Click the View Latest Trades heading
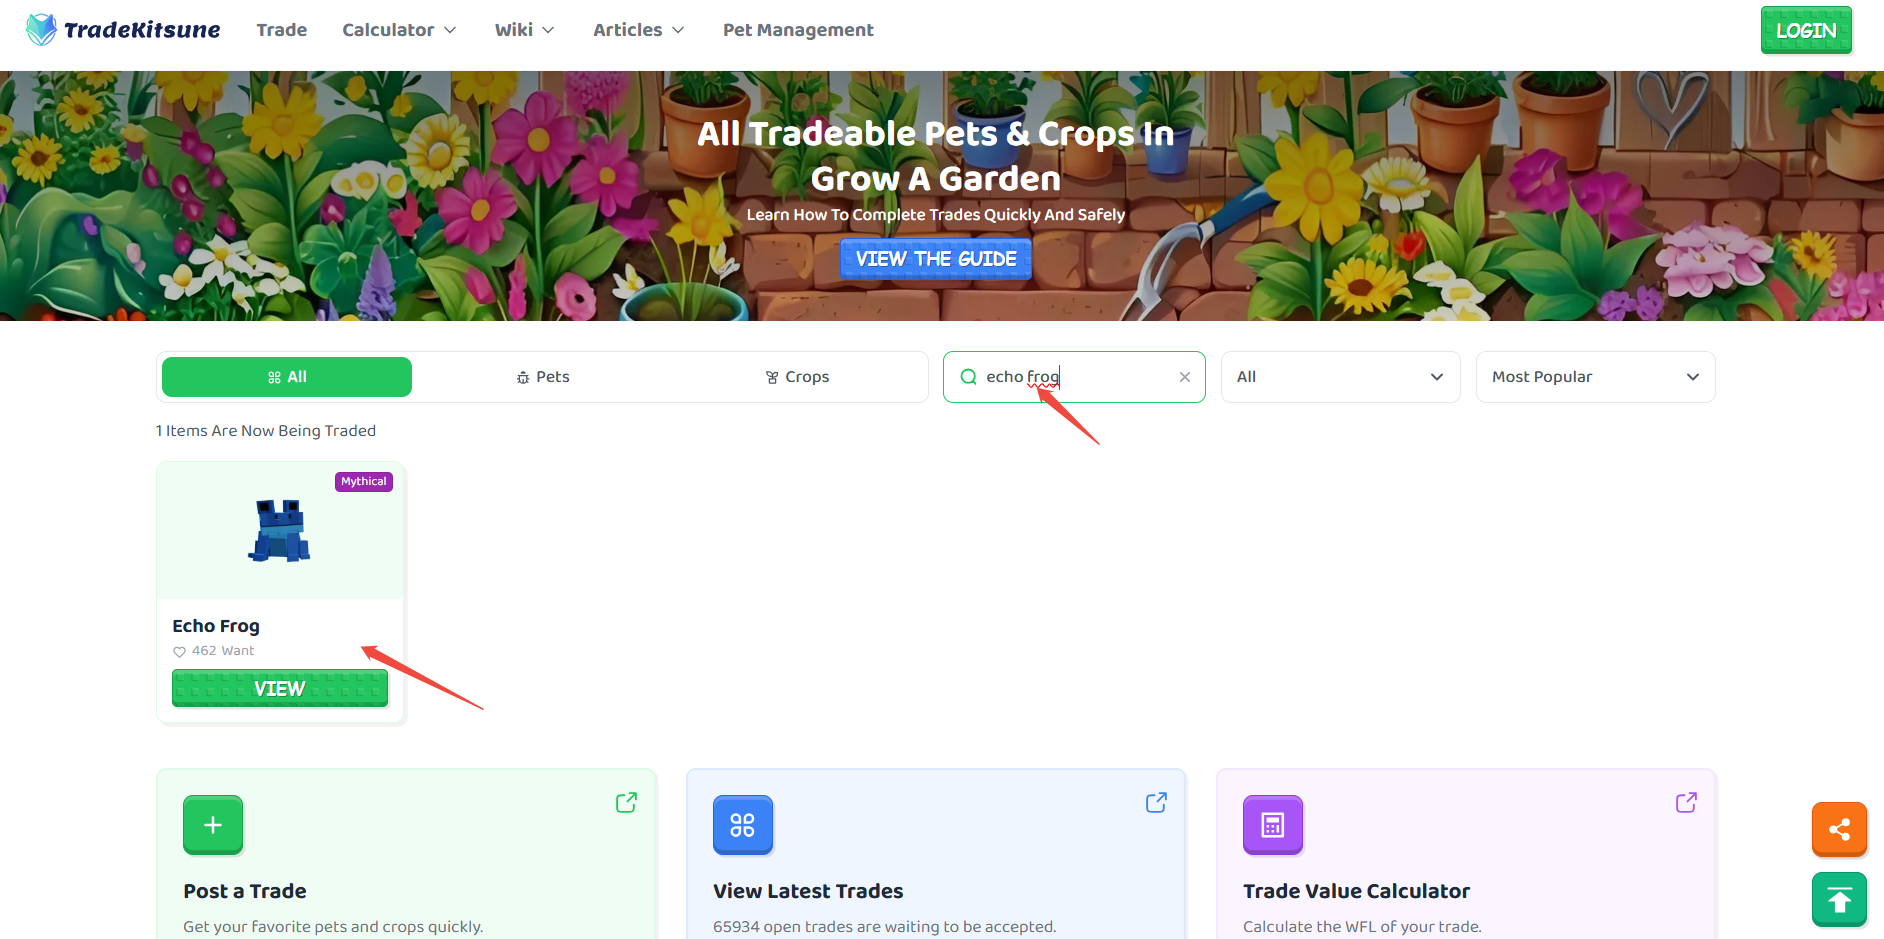 [x=808, y=891]
